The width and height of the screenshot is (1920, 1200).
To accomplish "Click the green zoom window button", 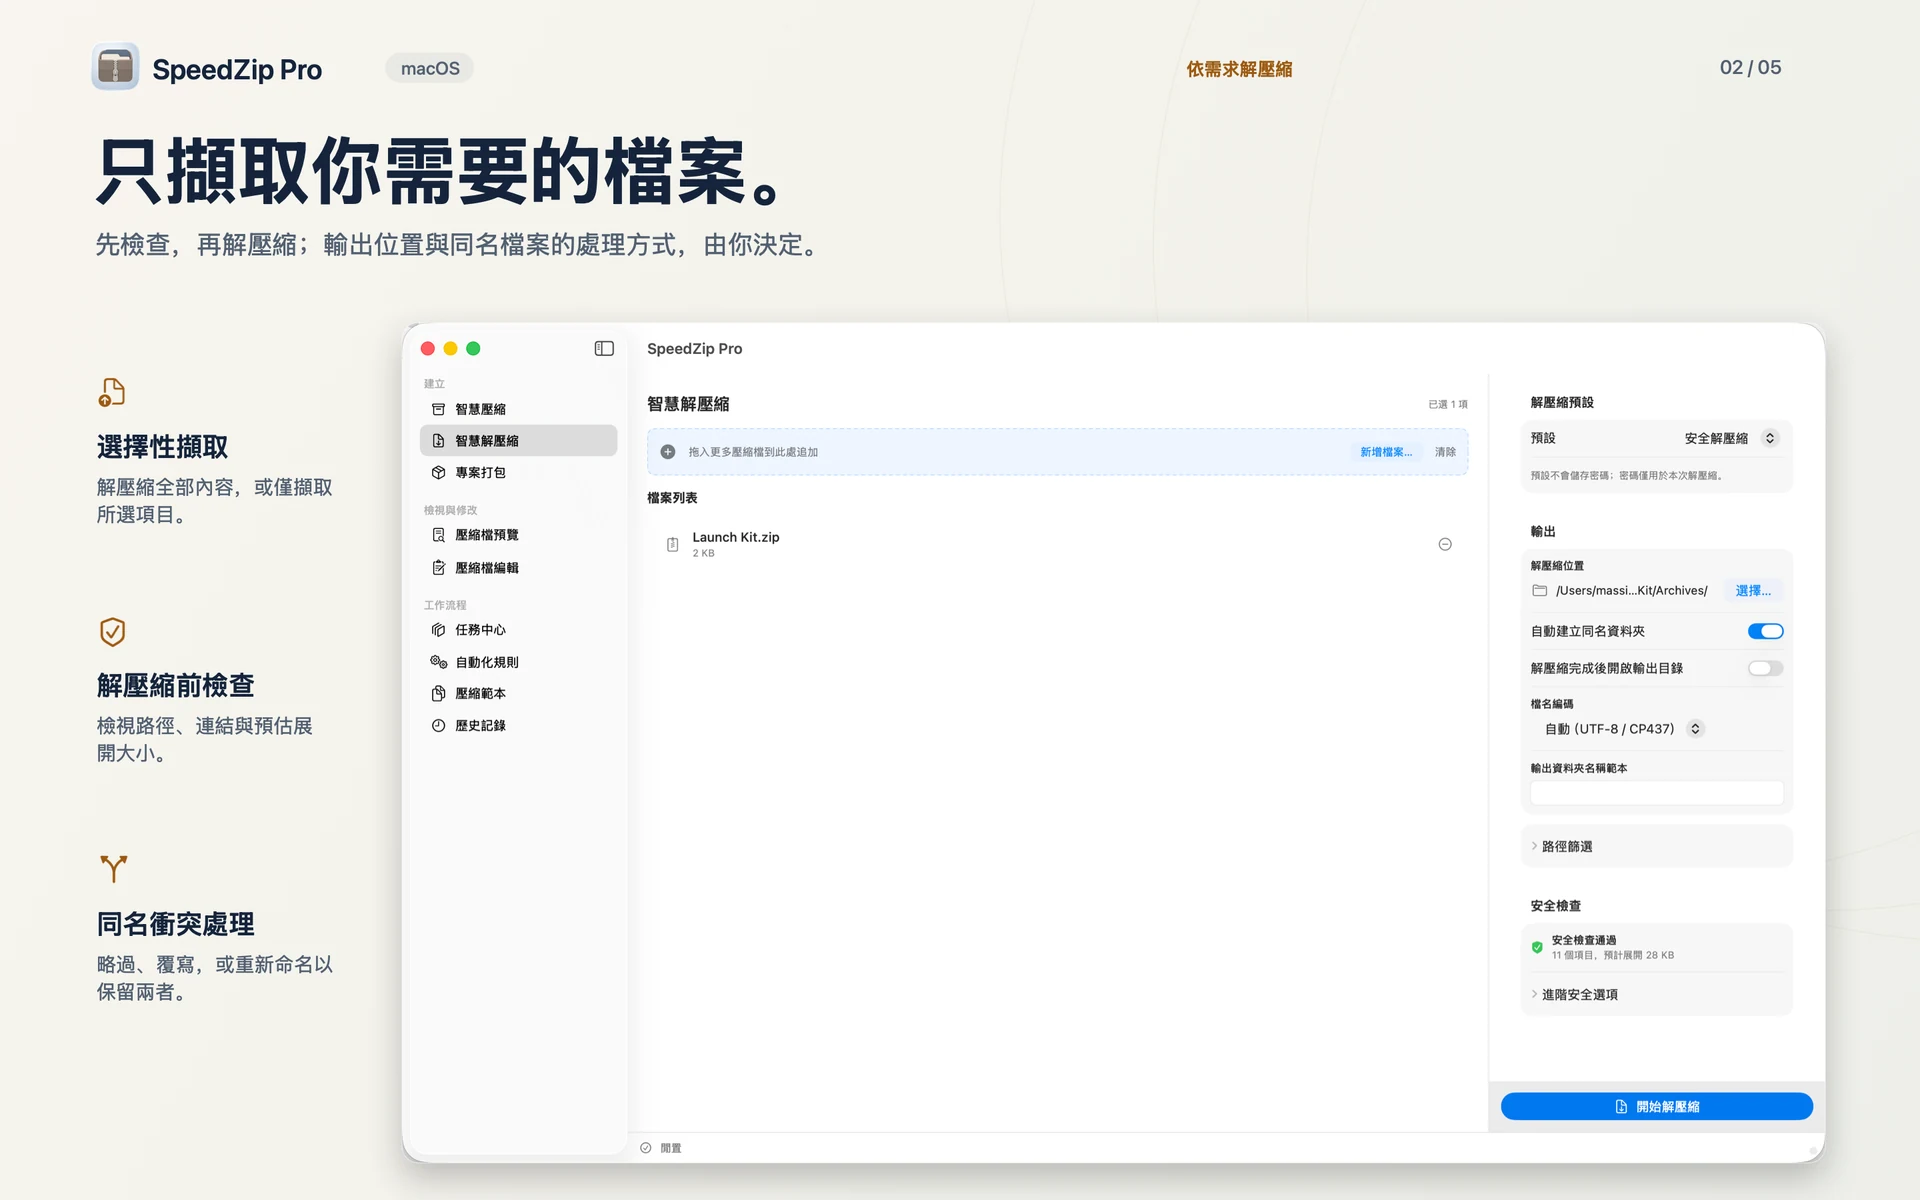I will (x=474, y=348).
